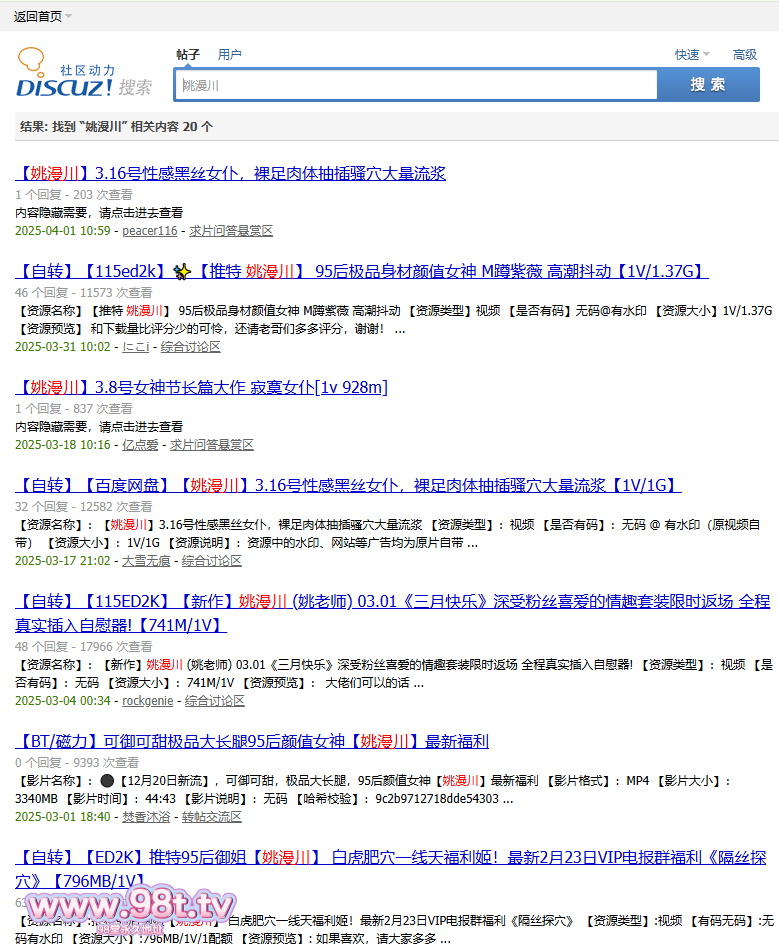The height and width of the screenshot is (944, 779).
Task: Click the Discuz! logo
Action: tap(84, 74)
